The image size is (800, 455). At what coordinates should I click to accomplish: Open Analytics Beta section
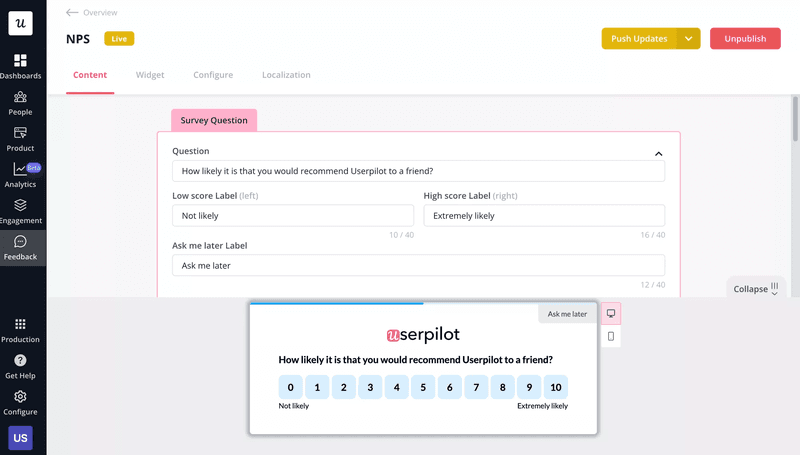(20, 175)
